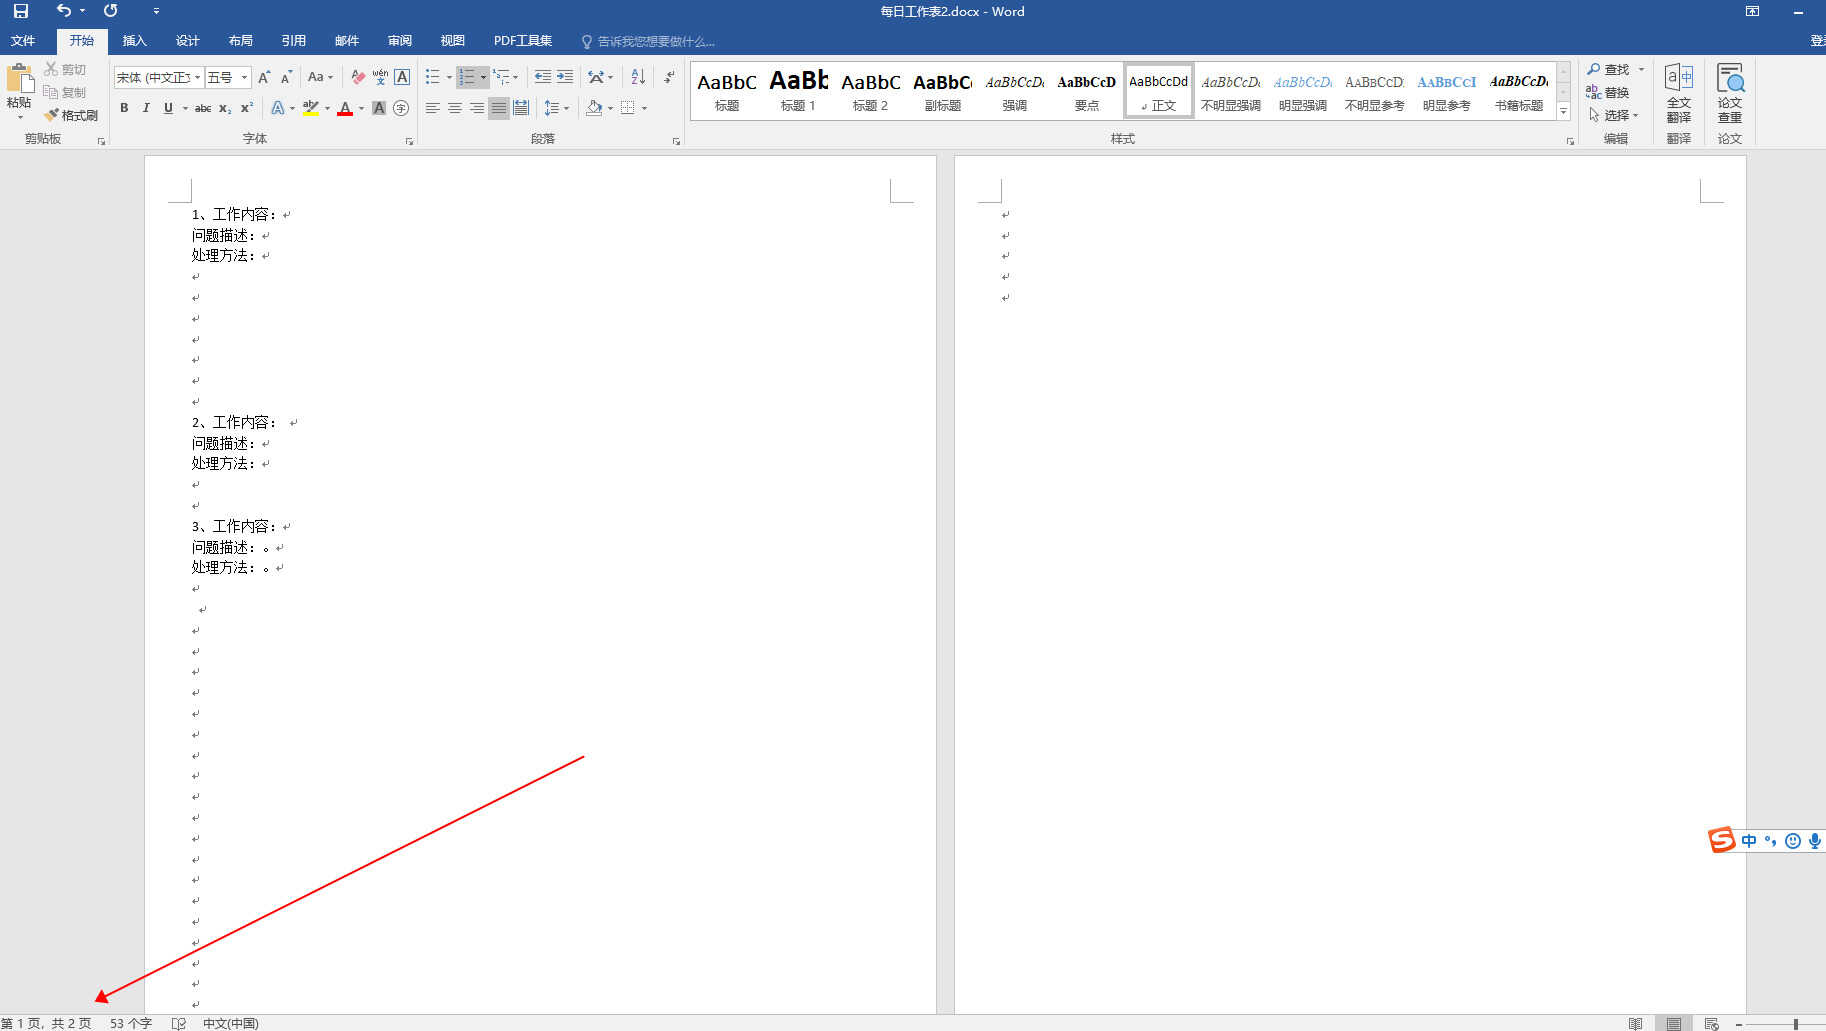Save the document with the floppy disk icon
Screen dimensions: 1826x1031
20,11
